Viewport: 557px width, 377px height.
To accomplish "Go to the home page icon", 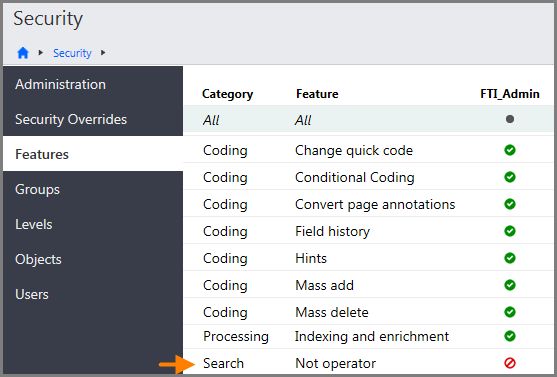I will (23, 53).
